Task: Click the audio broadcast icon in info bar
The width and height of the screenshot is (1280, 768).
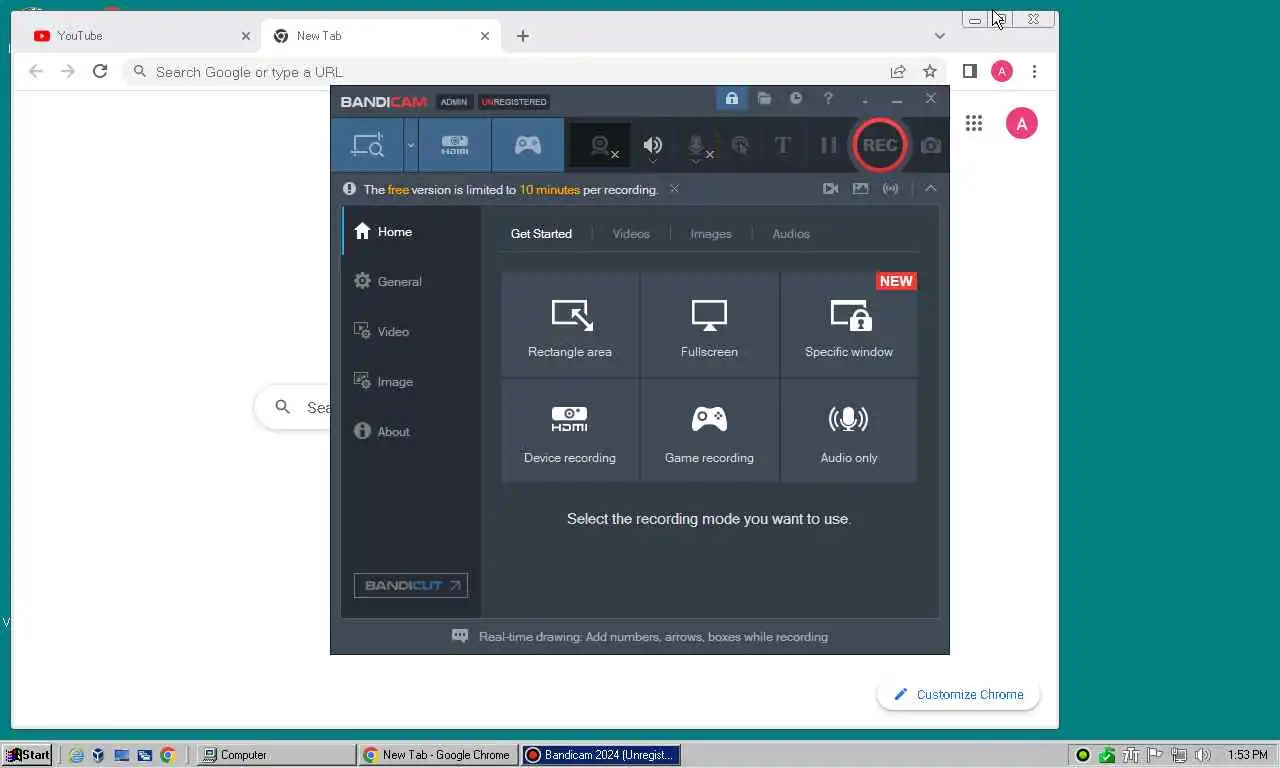Action: pos(890,188)
